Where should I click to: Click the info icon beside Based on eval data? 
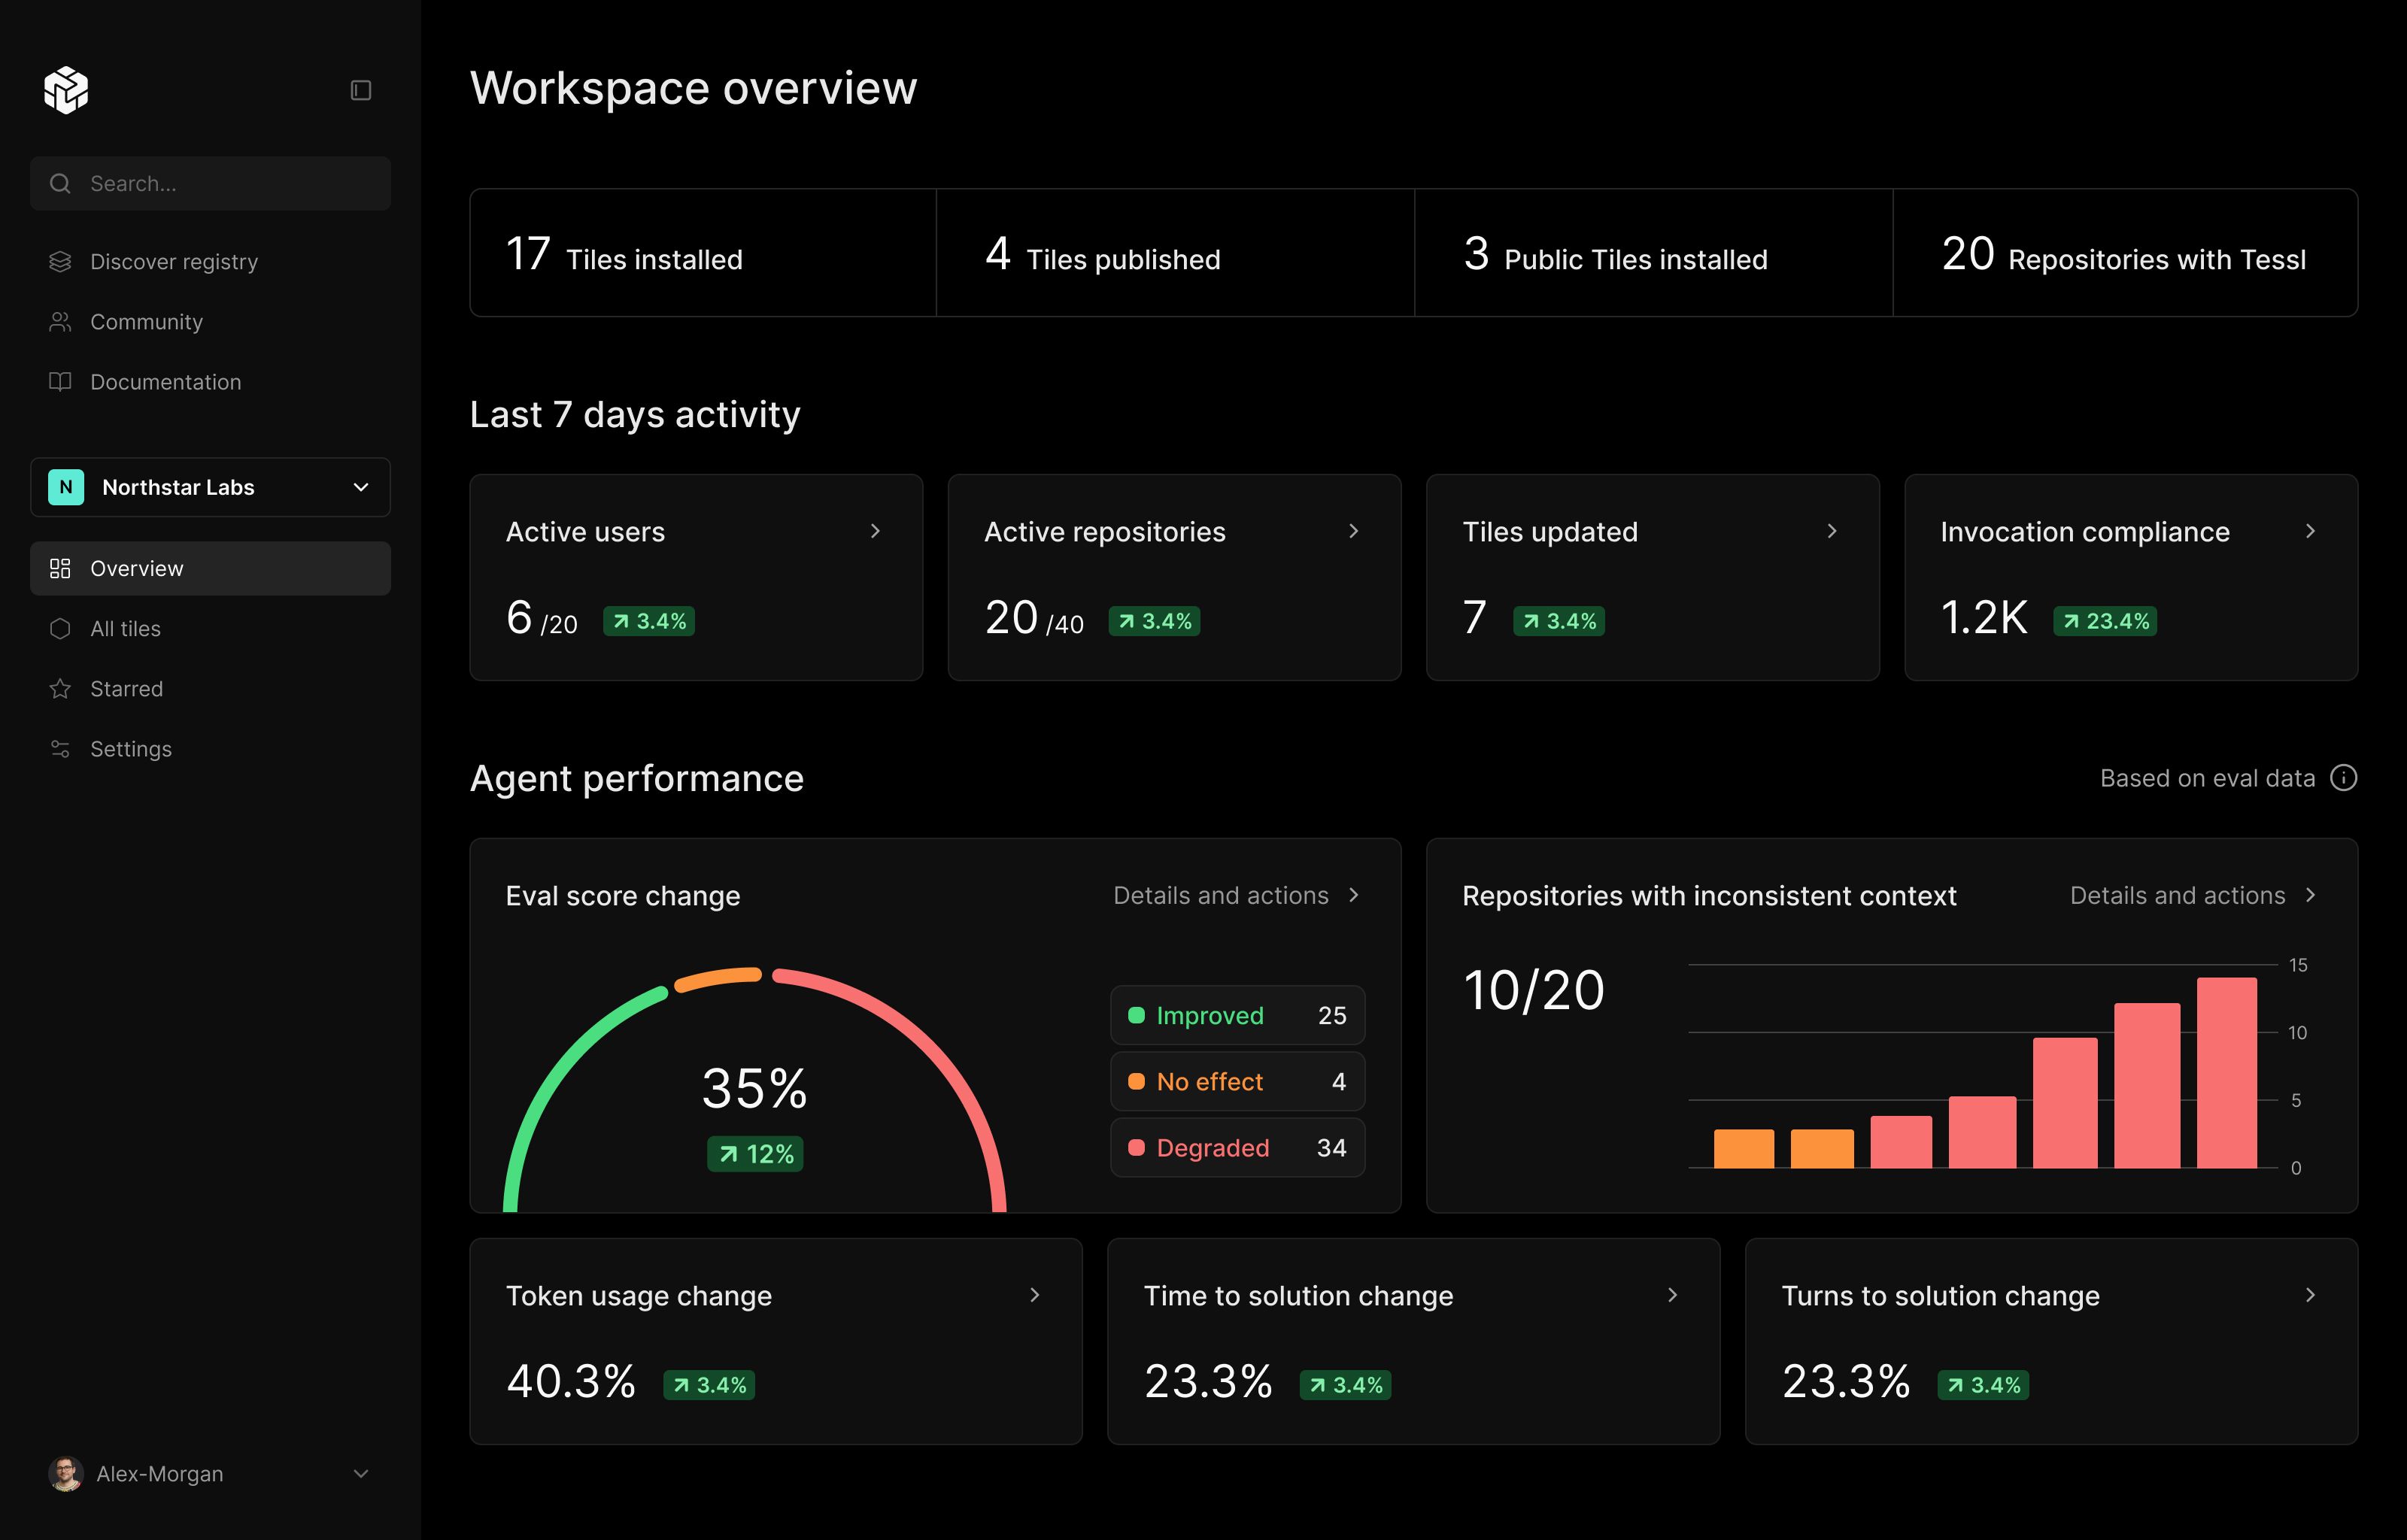pos(2343,778)
